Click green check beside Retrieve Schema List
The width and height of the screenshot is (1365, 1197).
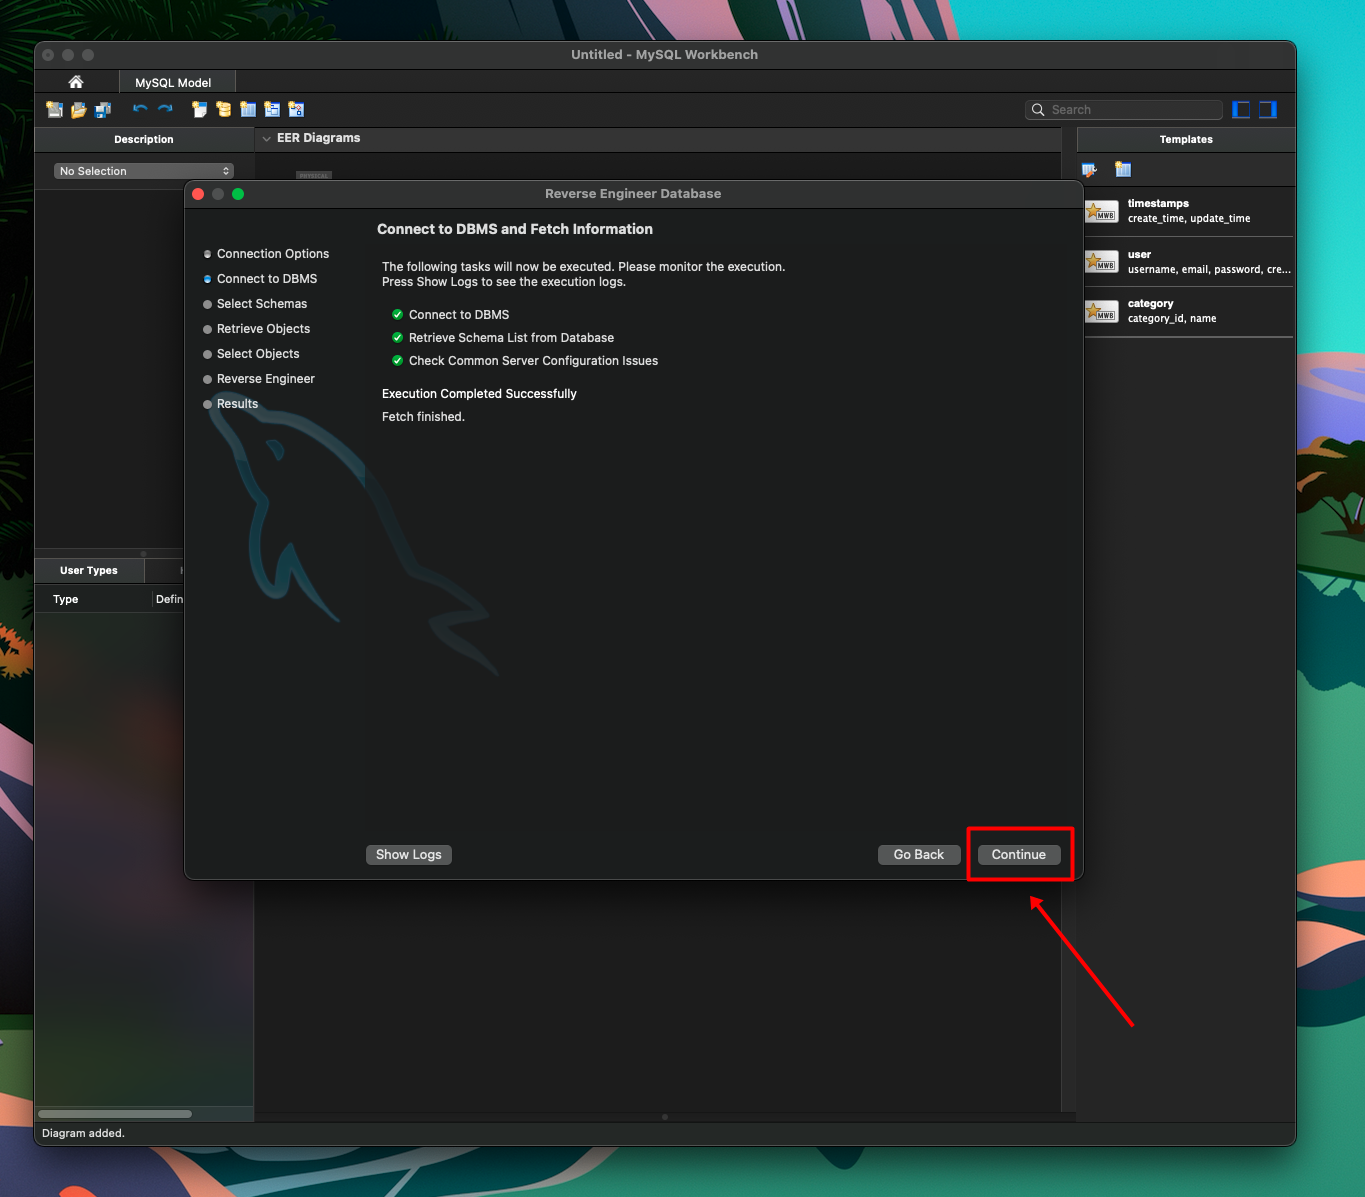pos(397,337)
